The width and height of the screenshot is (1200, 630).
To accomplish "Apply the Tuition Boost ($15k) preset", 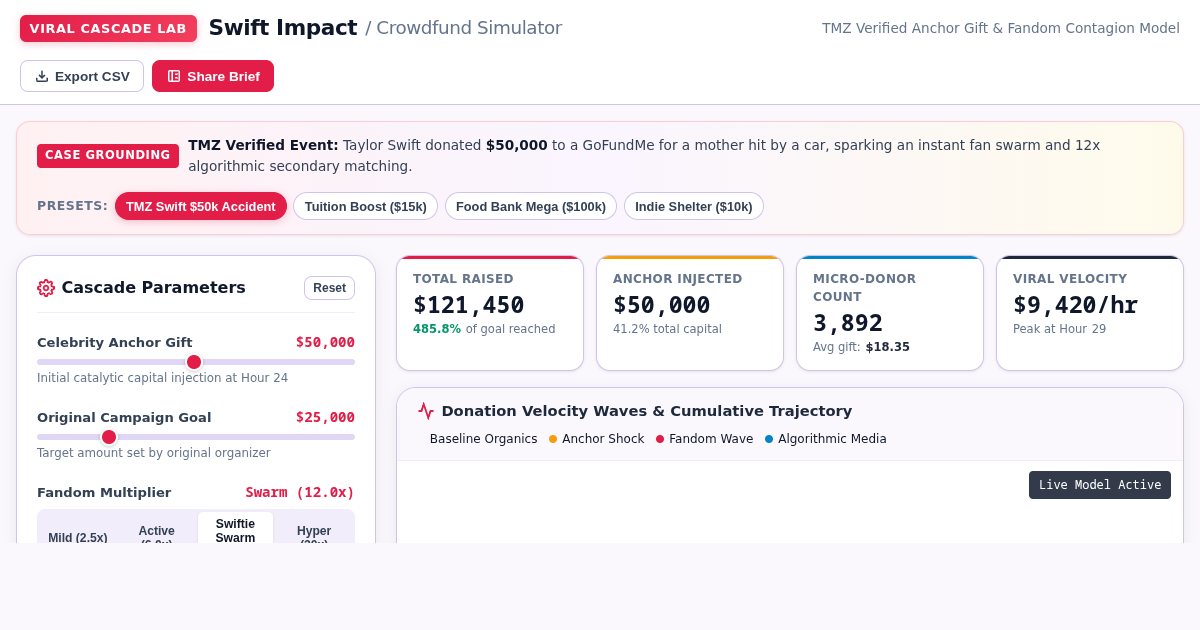I will (x=366, y=206).
